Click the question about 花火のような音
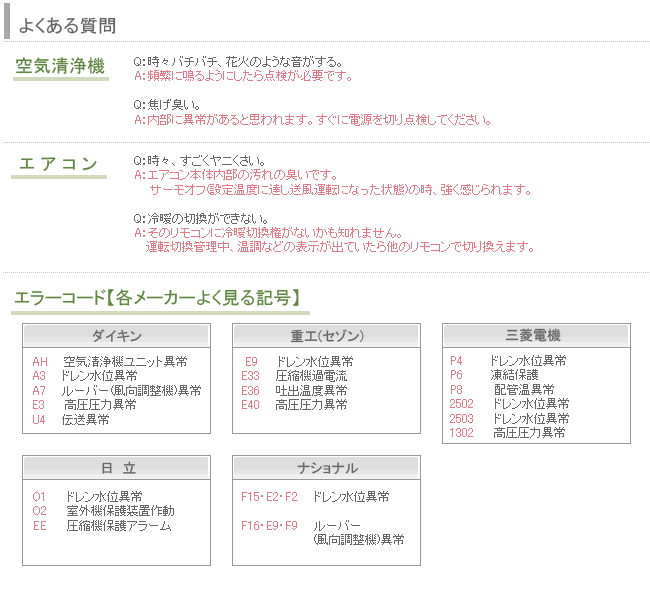The width and height of the screenshot is (650, 589). pyautogui.click(x=238, y=62)
